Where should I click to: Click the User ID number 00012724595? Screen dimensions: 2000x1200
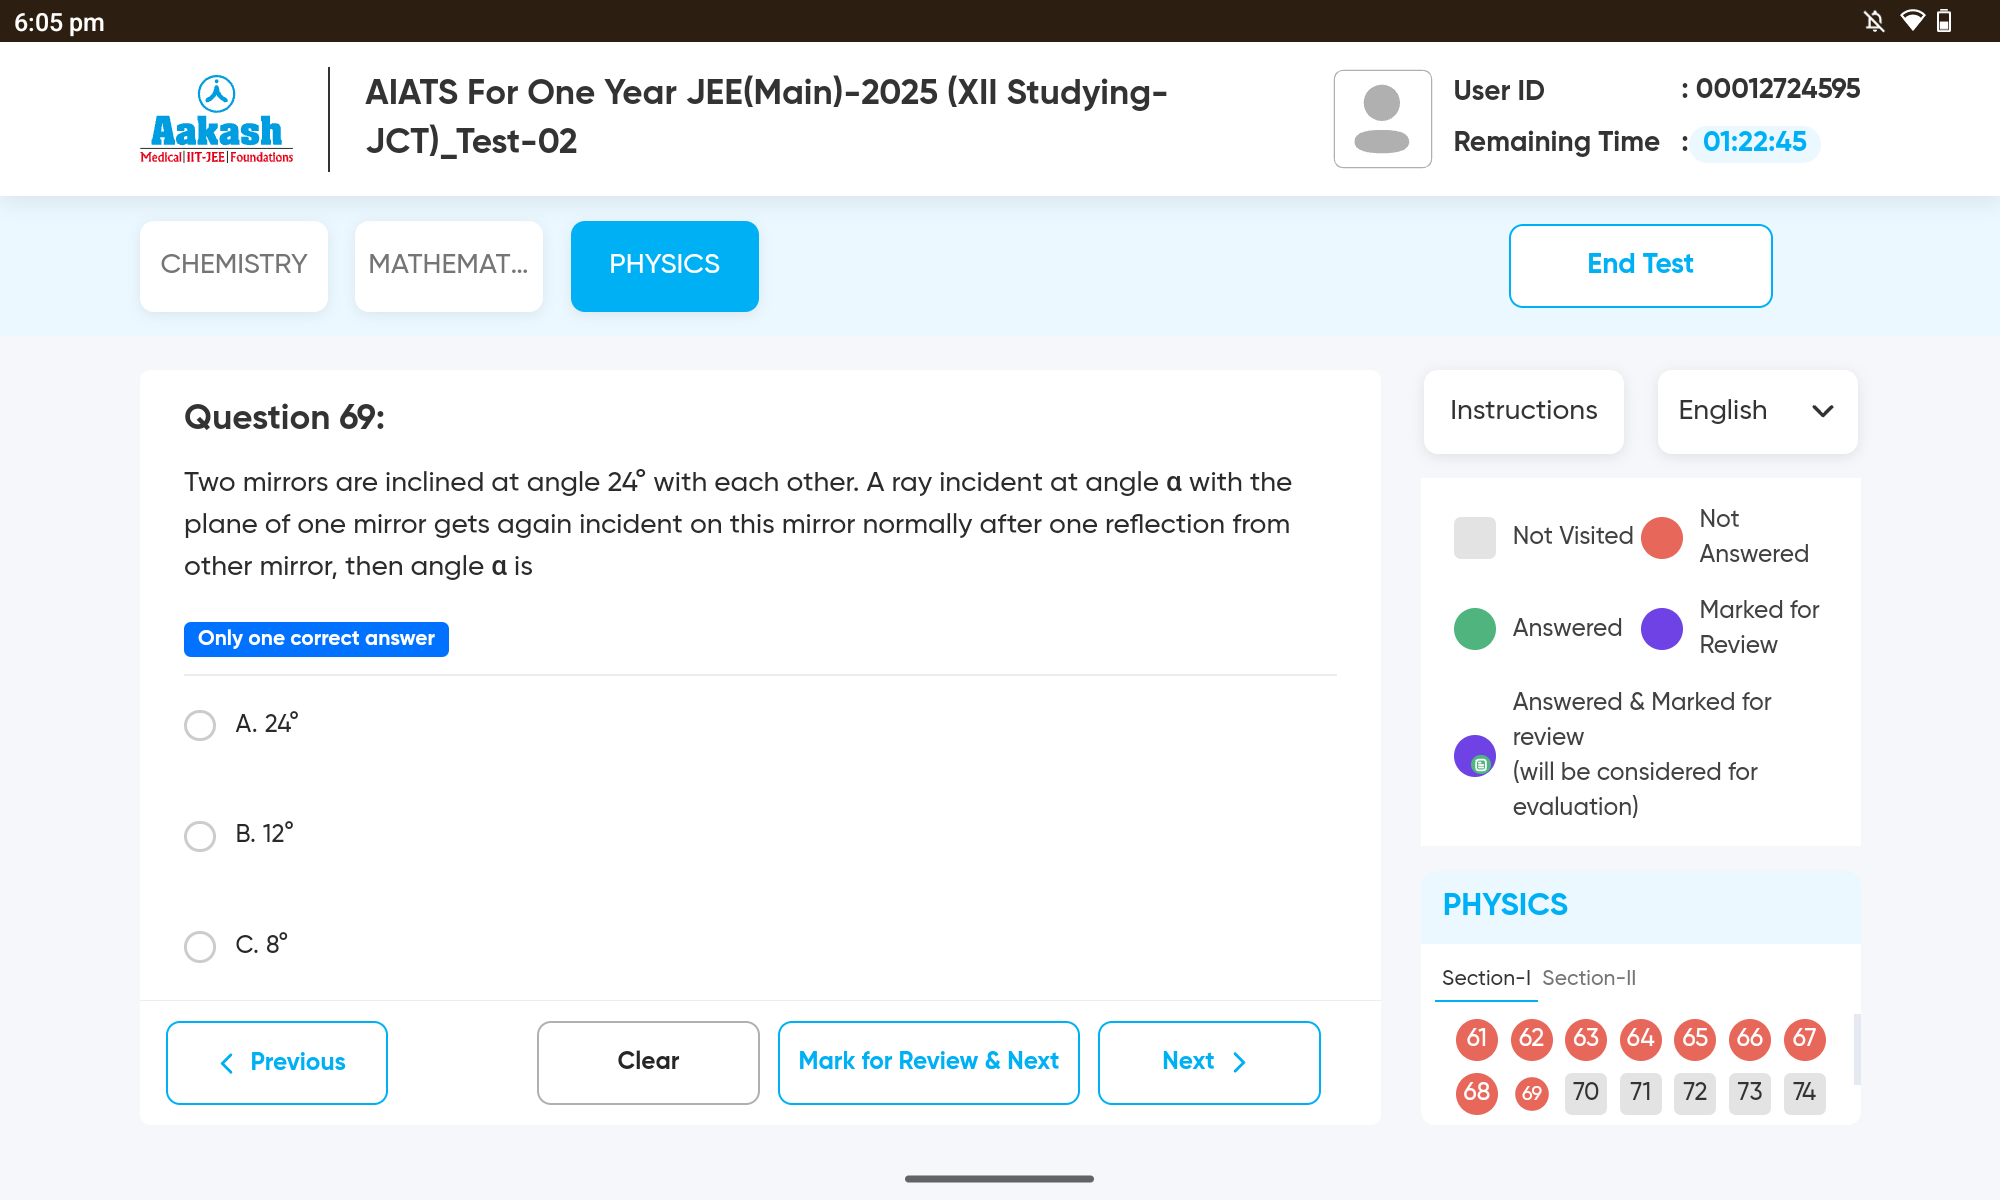point(1778,89)
